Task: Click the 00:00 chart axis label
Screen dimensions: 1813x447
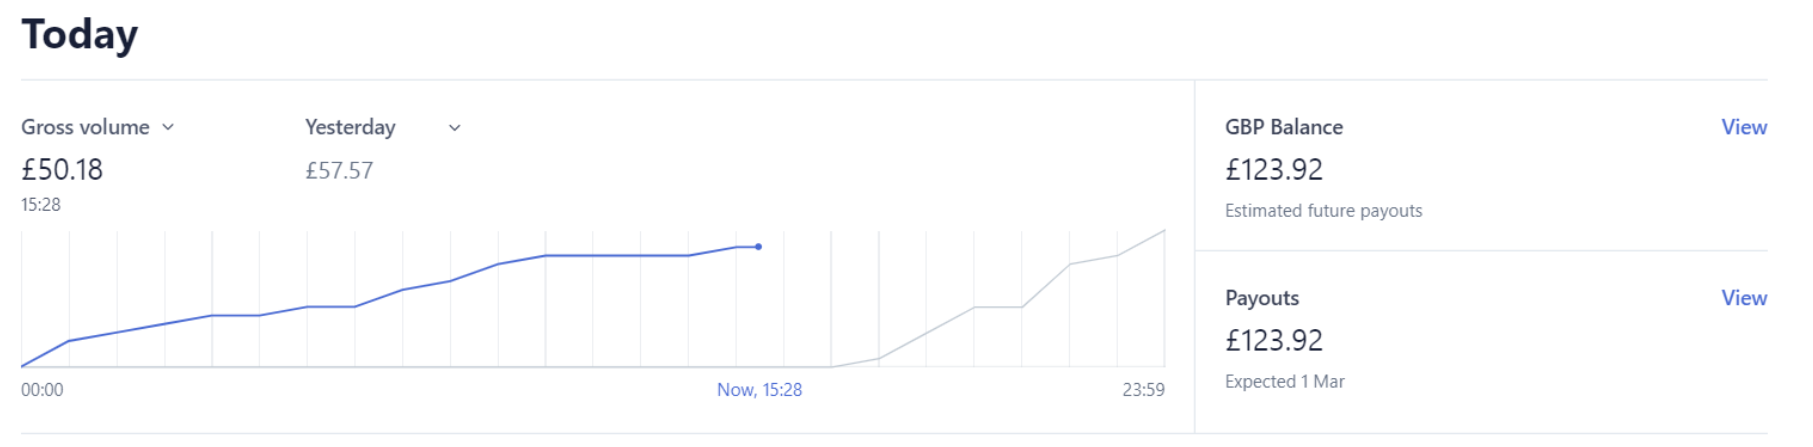Action: tap(42, 390)
